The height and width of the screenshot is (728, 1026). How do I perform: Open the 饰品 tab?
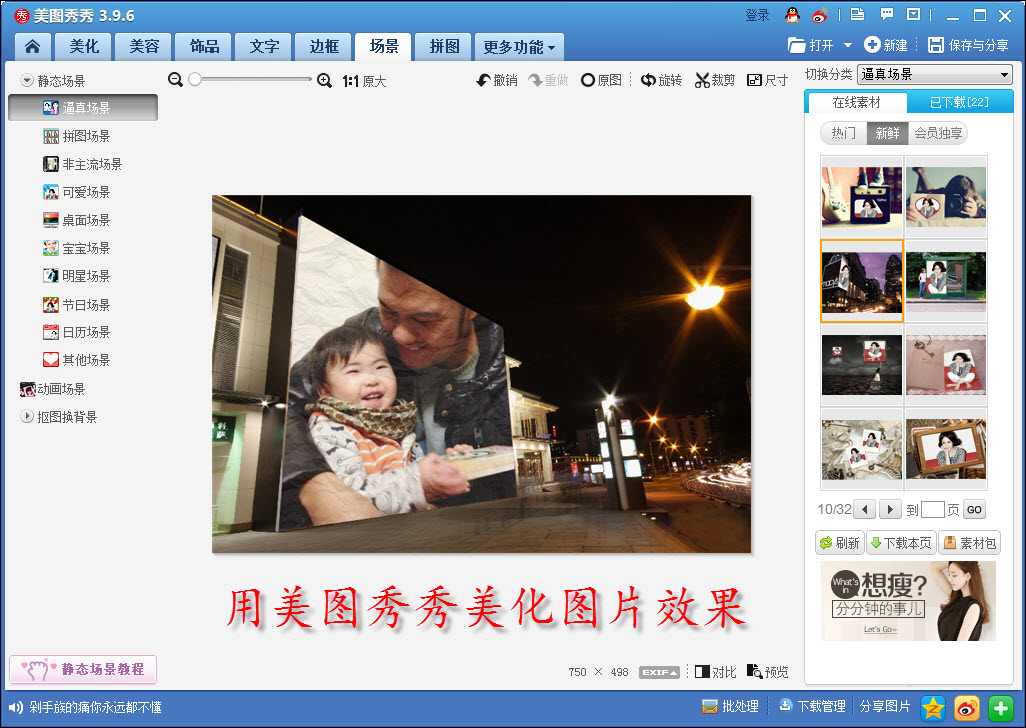204,46
